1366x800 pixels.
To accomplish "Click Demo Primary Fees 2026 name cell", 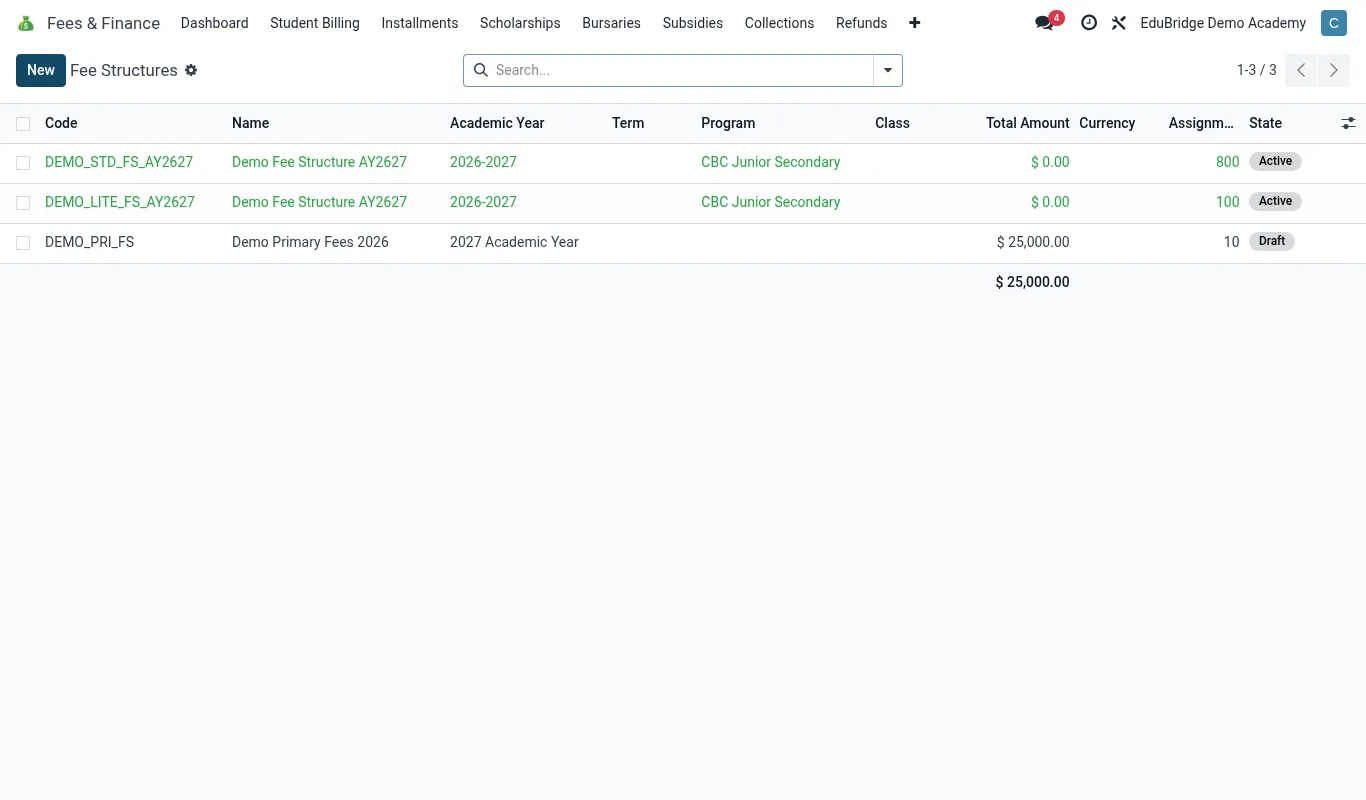I will [310, 242].
